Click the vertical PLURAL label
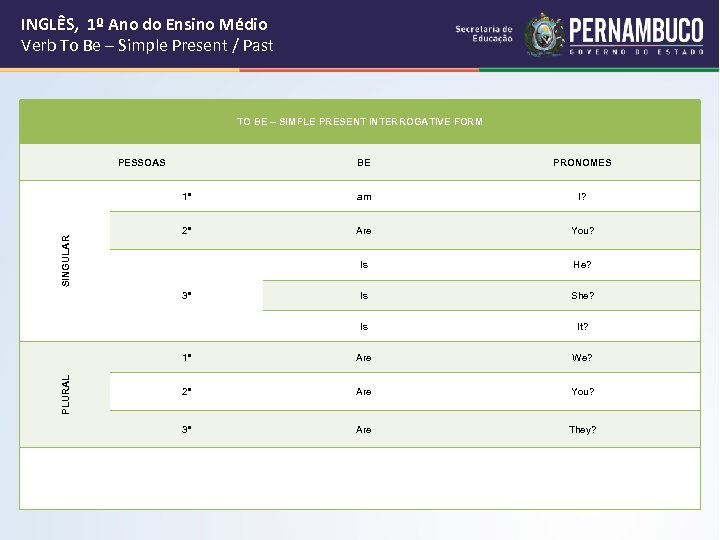 click(66, 394)
